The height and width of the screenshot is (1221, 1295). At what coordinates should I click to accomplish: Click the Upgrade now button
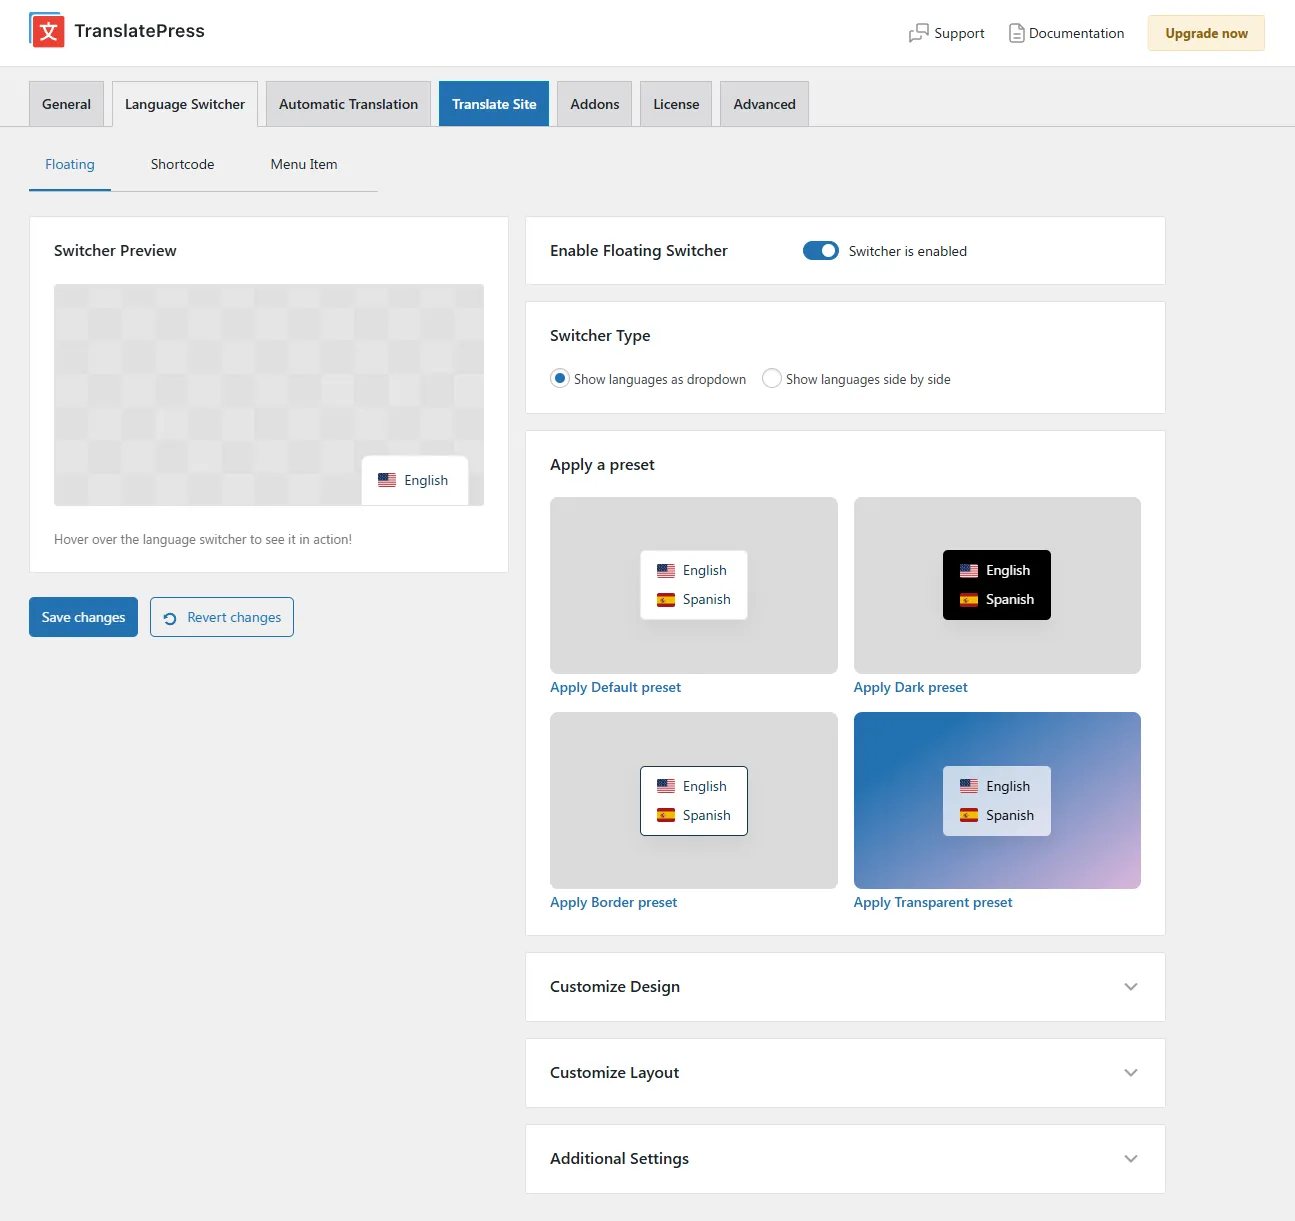pyautogui.click(x=1206, y=33)
